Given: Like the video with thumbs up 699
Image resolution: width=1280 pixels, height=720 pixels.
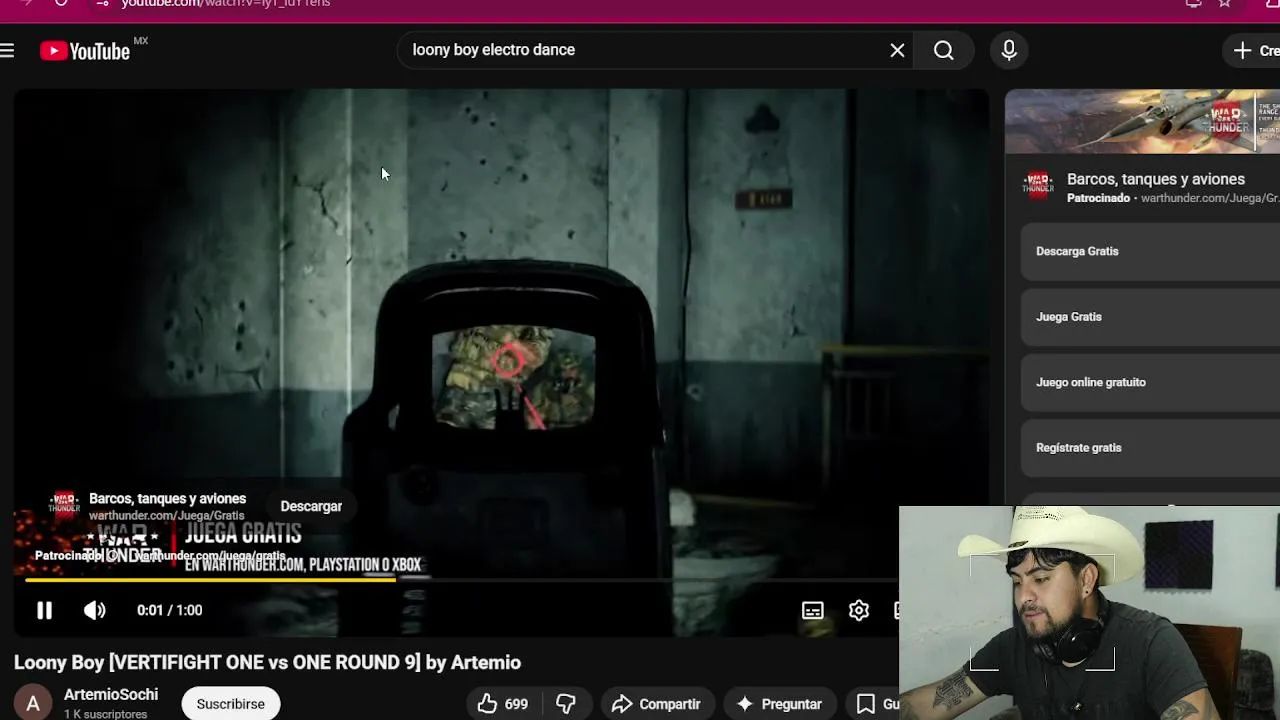Looking at the screenshot, I should (503, 704).
